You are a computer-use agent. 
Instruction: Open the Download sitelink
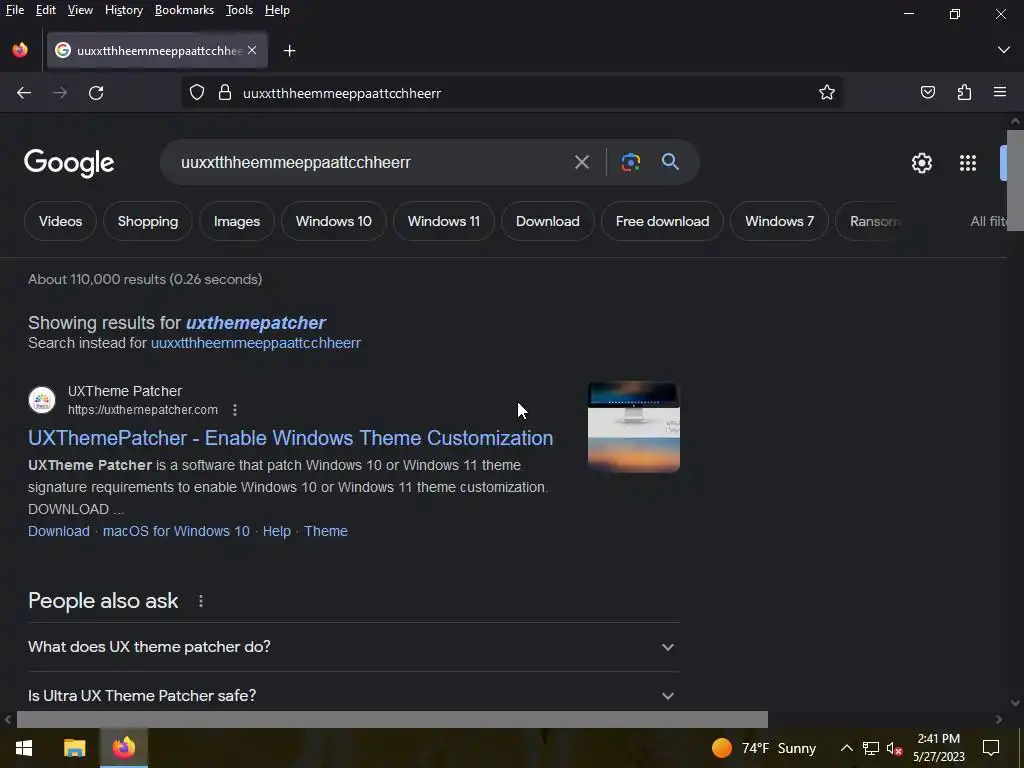click(x=59, y=531)
